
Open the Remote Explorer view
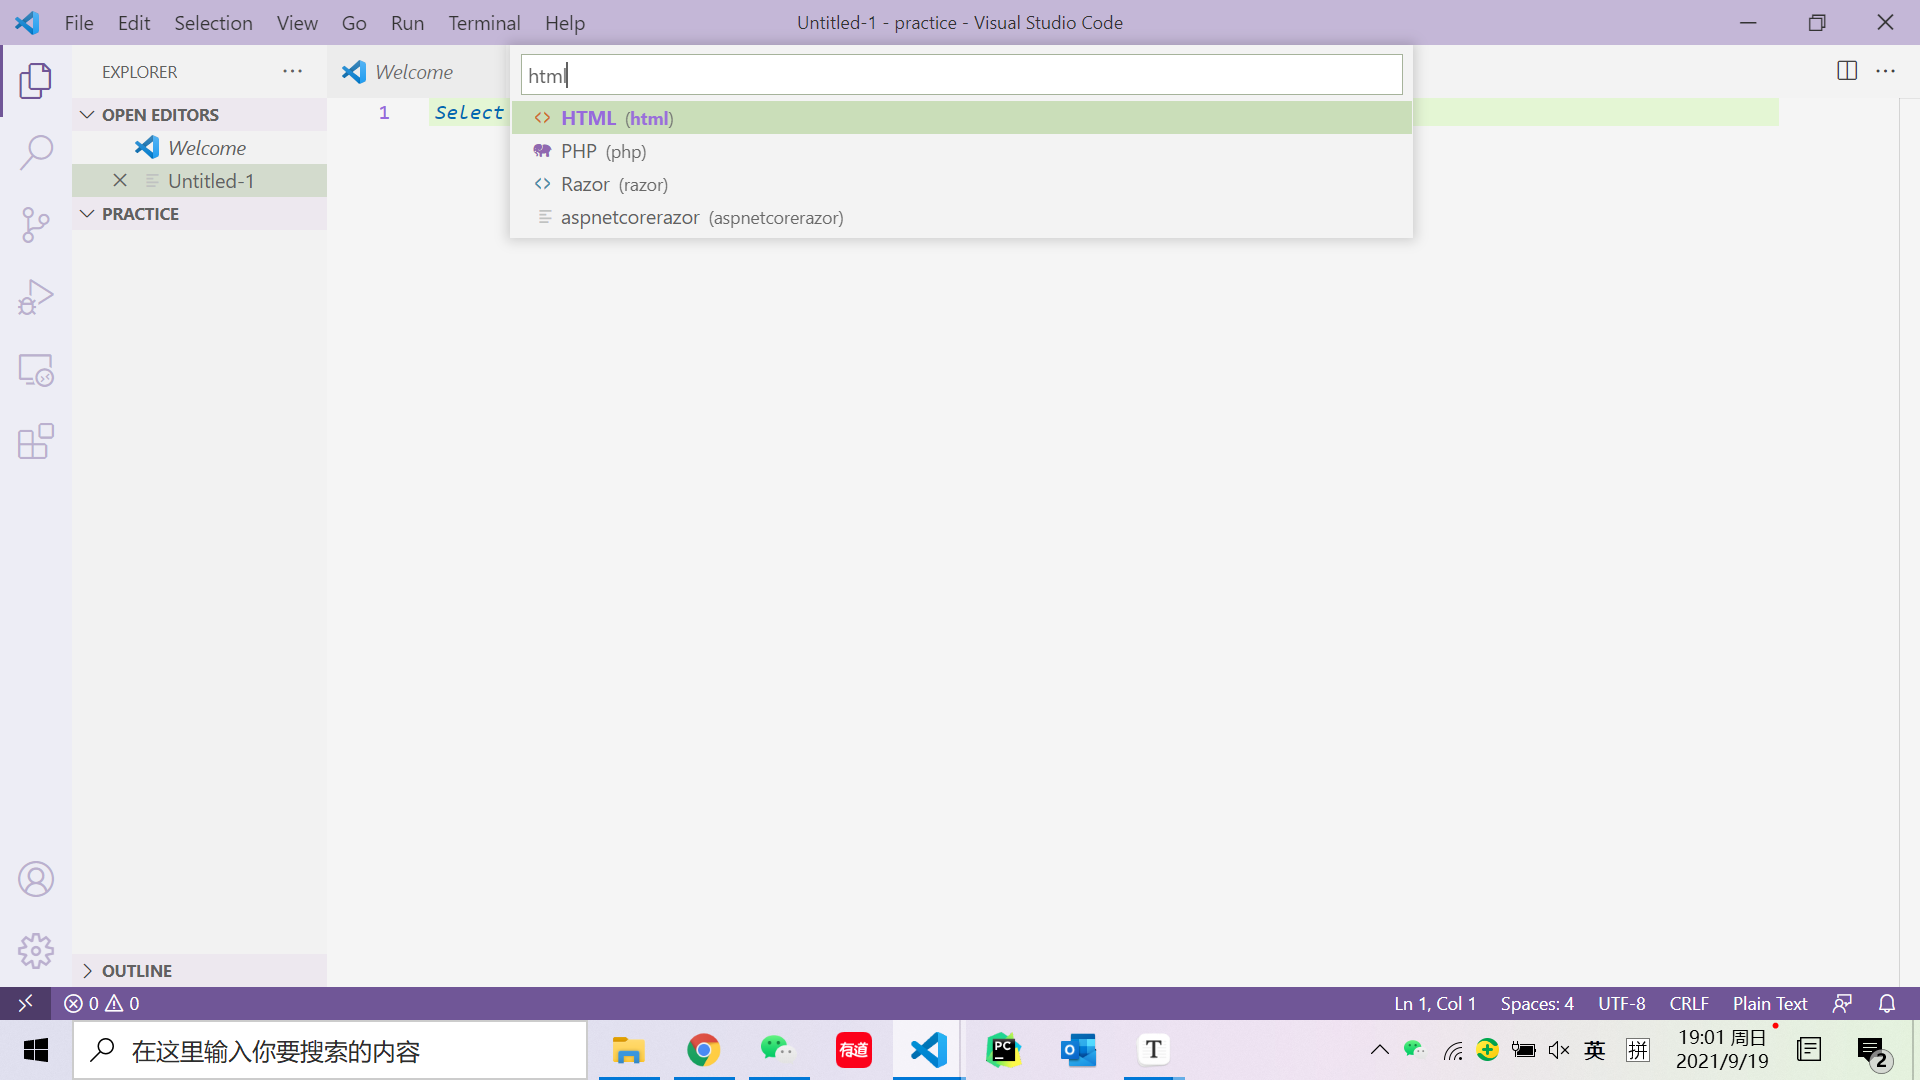36,370
